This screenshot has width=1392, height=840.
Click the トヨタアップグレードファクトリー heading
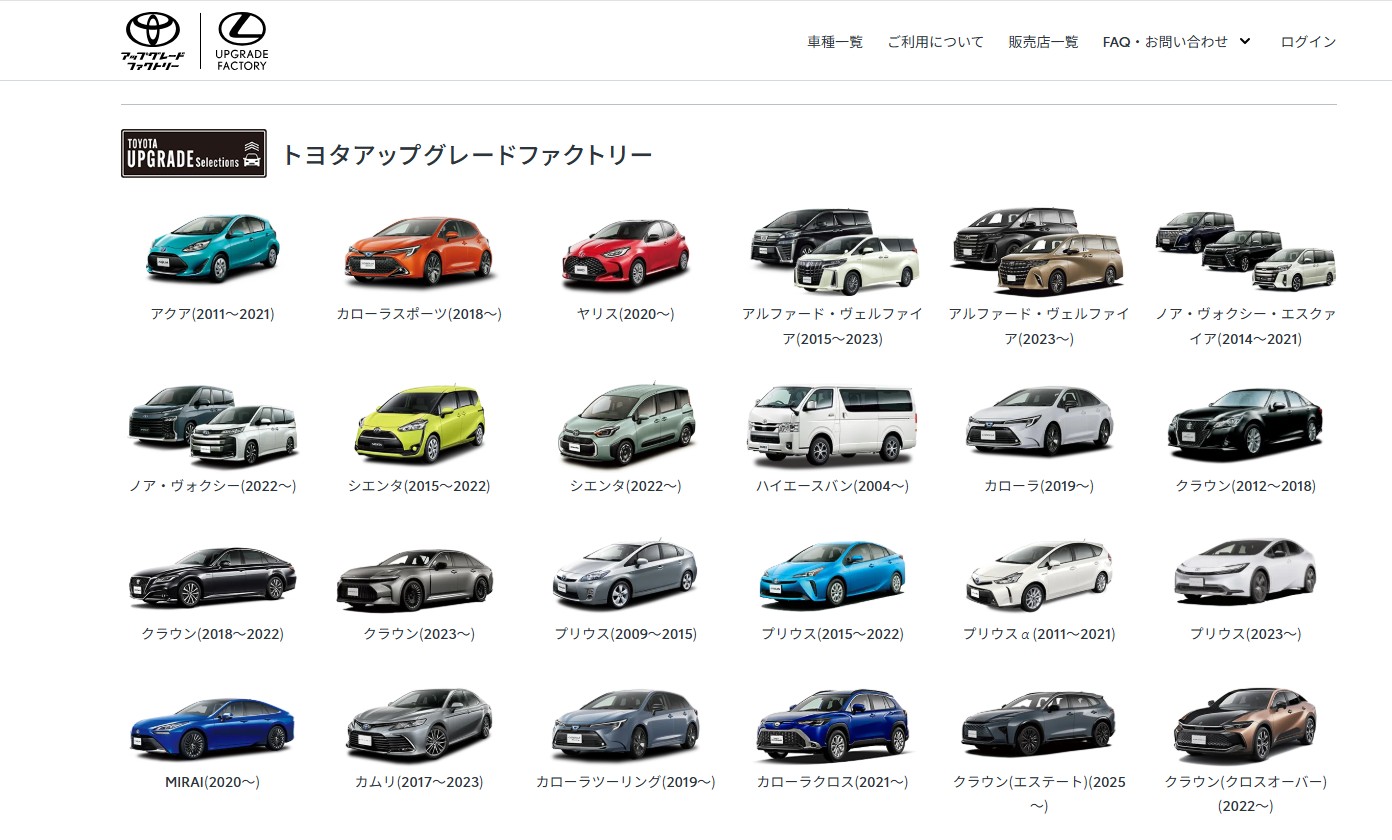click(x=467, y=155)
